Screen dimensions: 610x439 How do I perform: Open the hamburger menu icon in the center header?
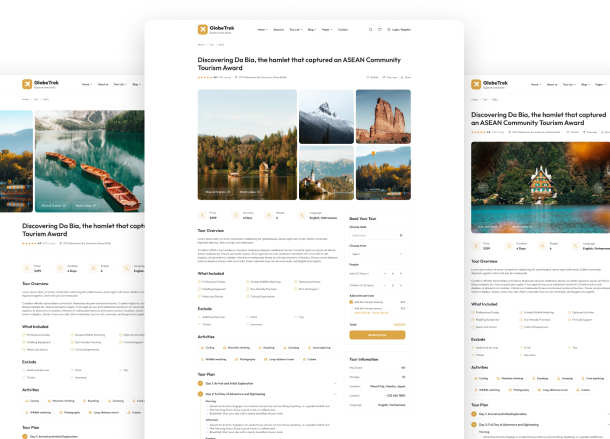(x=380, y=30)
